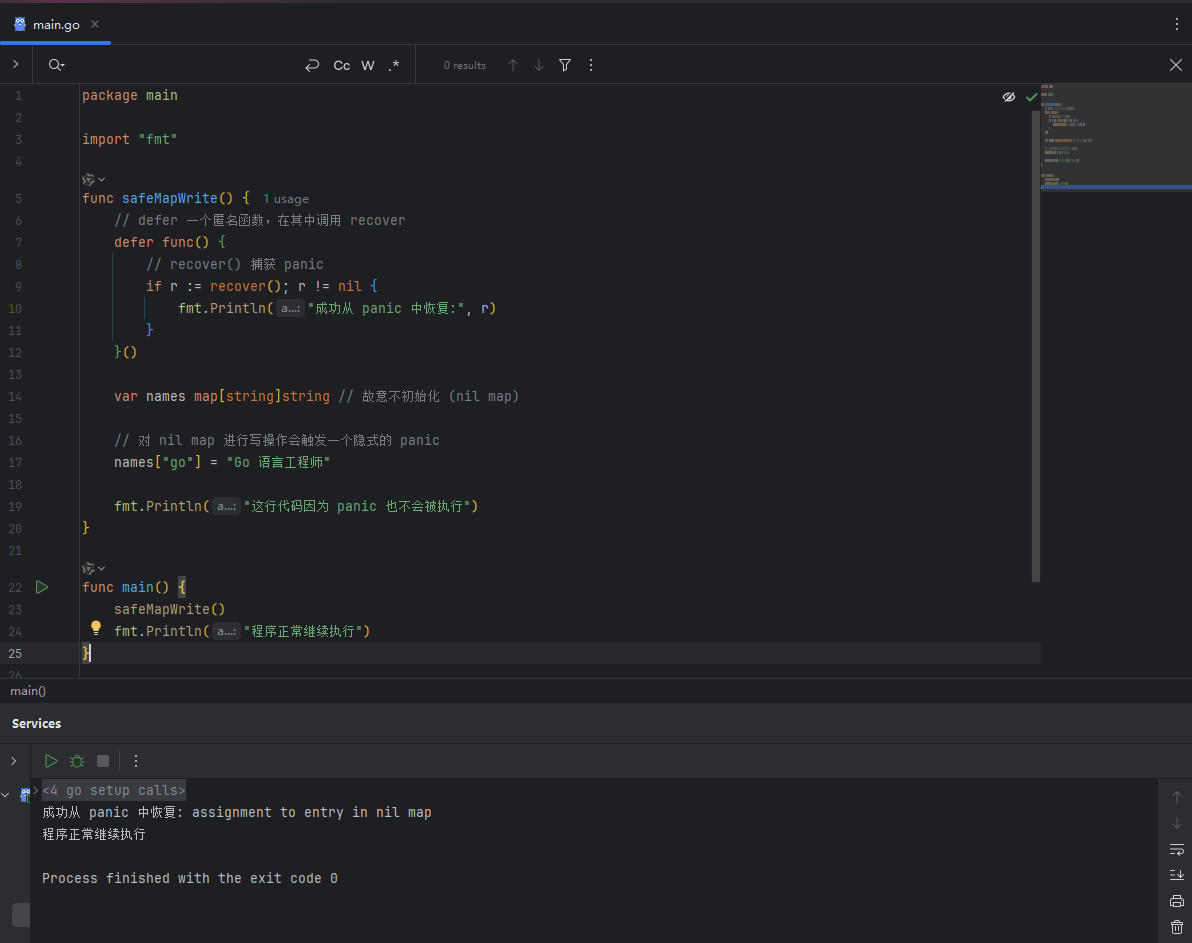1192x943 pixels.
Task: Expand the replace field chevron in search bar
Action: [x=15, y=65]
